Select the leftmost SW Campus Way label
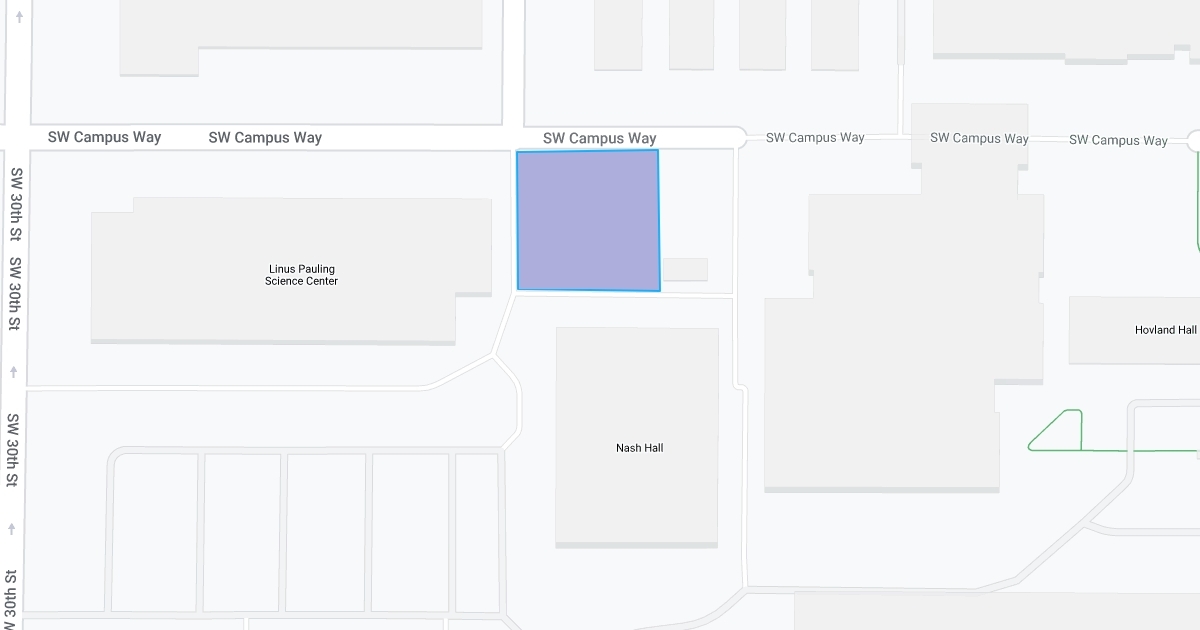Image resolution: width=1200 pixels, height=630 pixels. (x=104, y=137)
